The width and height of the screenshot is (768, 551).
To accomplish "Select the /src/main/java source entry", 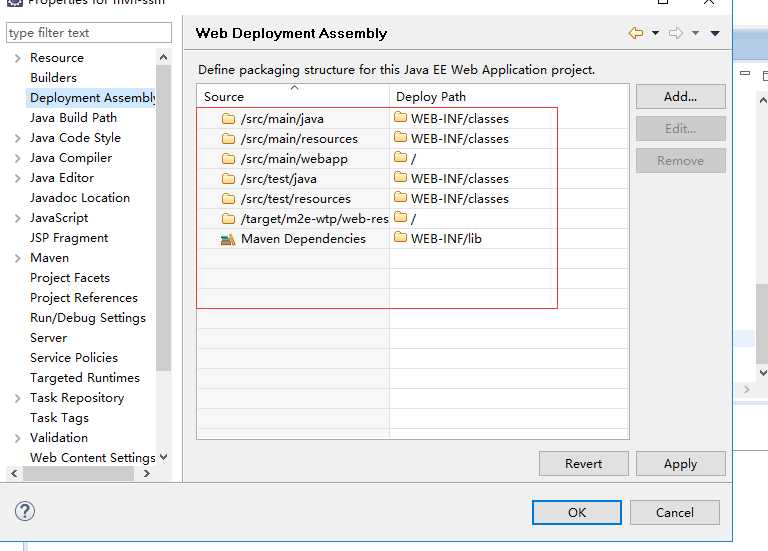I will [282, 119].
